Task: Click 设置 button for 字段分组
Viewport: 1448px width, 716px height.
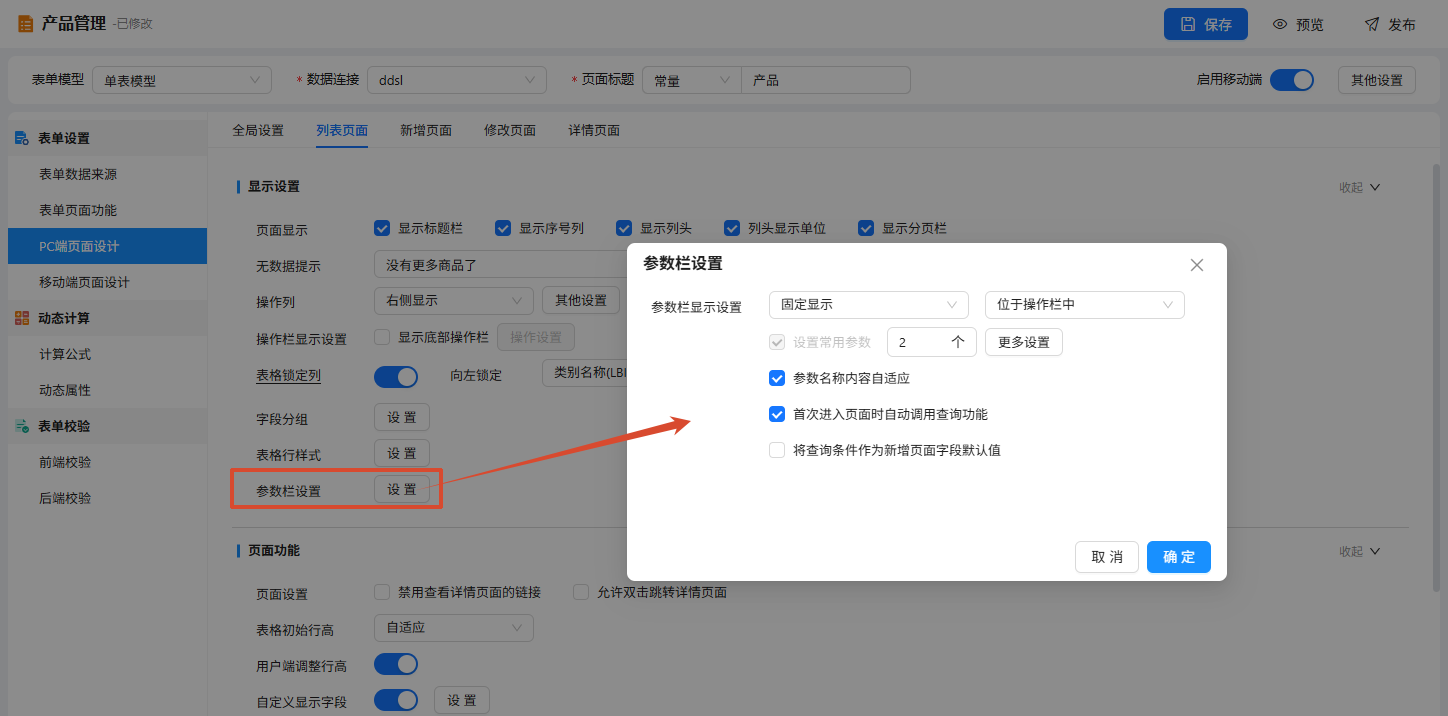Action: (x=402, y=416)
